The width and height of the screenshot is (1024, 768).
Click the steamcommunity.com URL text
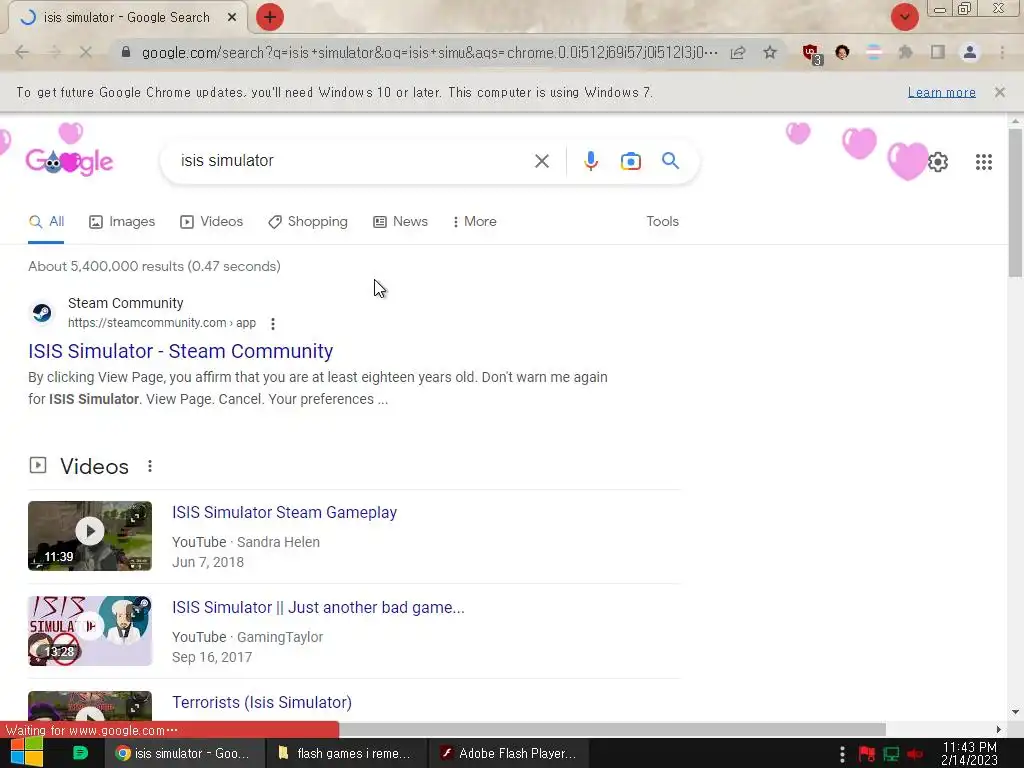[x=161, y=323]
